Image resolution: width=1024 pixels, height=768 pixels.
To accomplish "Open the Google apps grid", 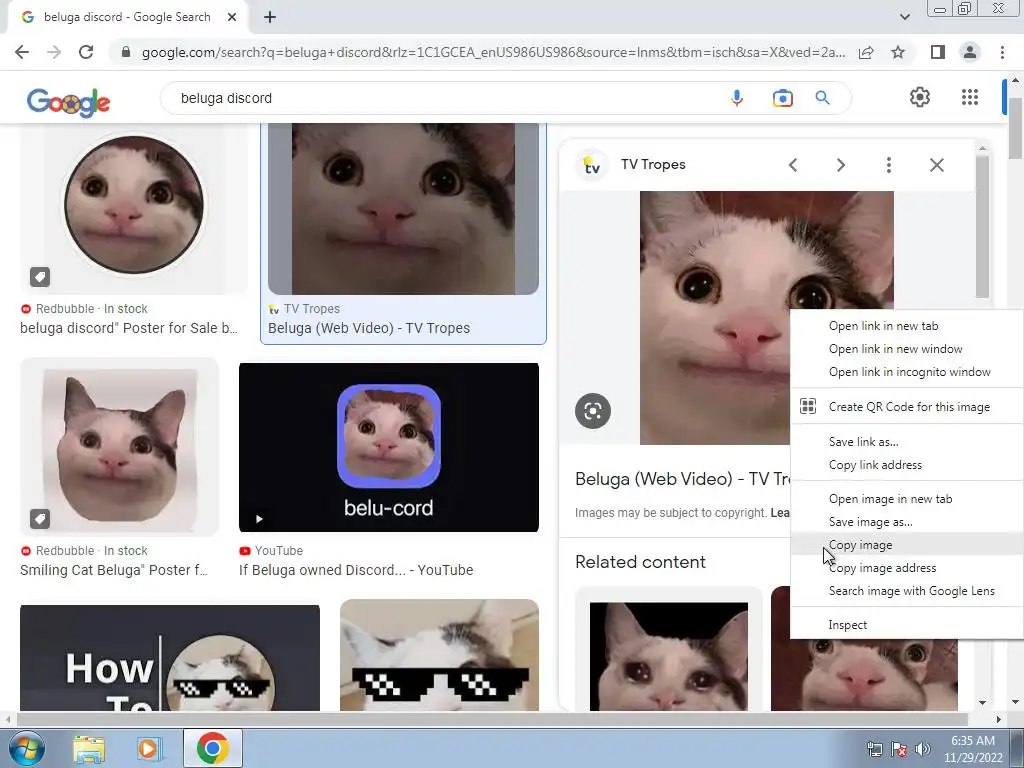I will tap(970, 97).
